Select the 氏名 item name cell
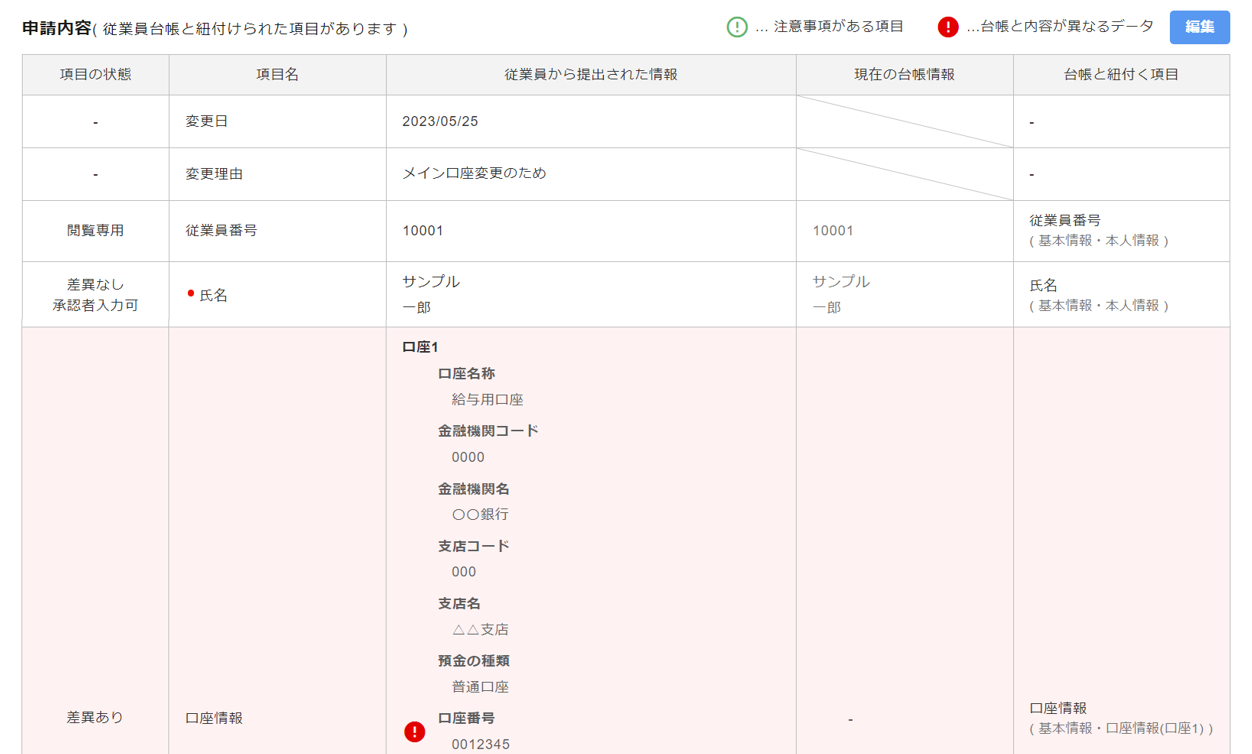The height and width of the screenshot is (754, 1252). tap(278, 294)
